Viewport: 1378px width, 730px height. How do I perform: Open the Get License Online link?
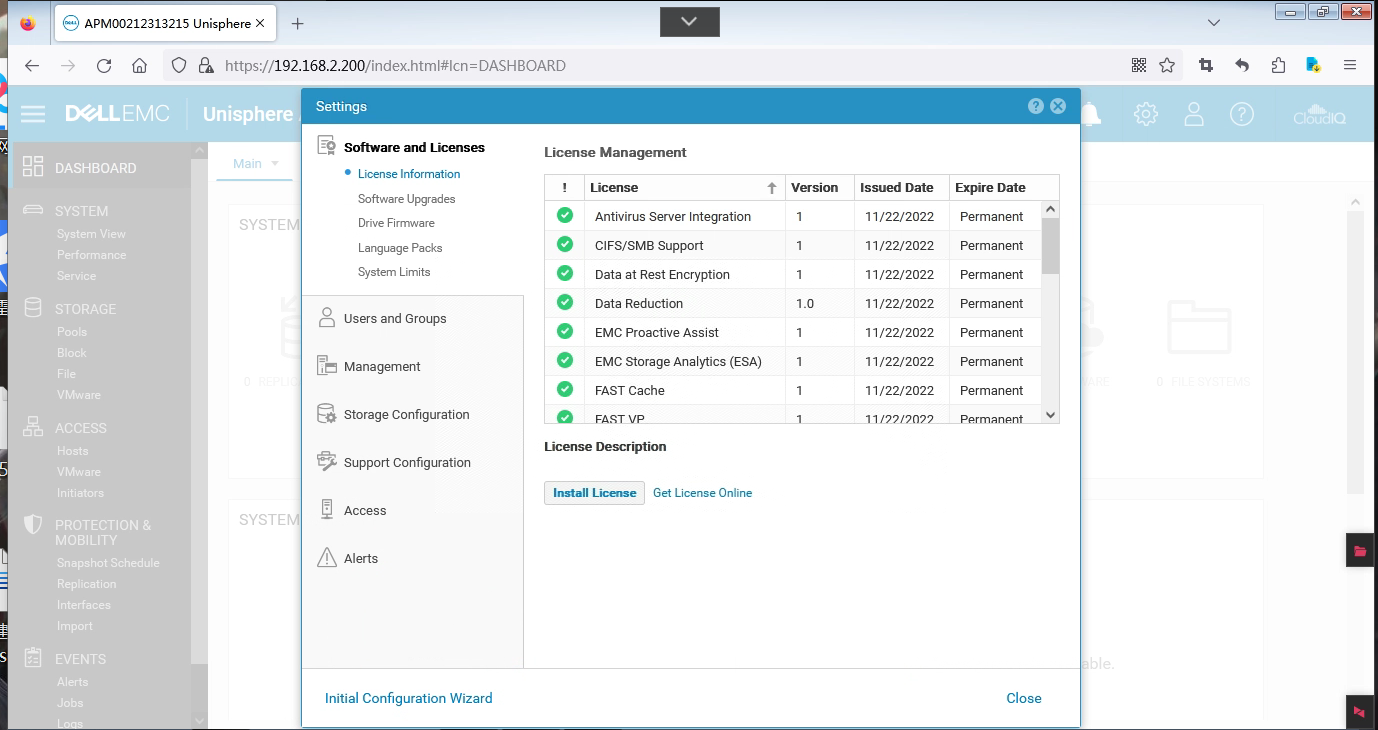pyautogui.click(x=702, y=493)
